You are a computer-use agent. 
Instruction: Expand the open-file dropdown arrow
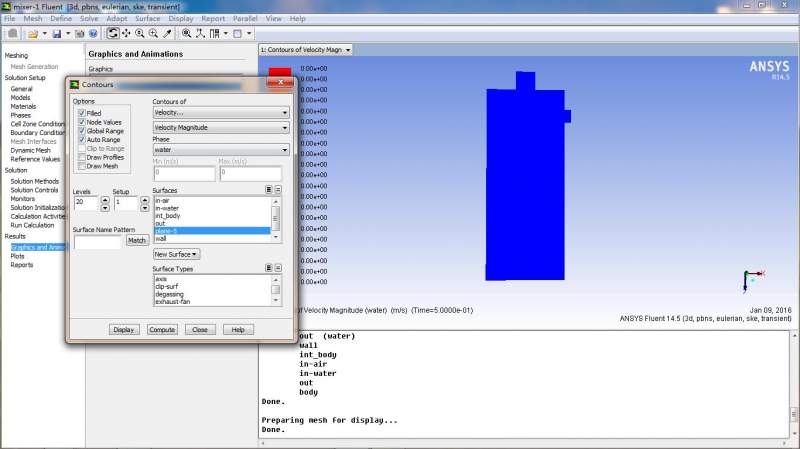click(44, 34)
